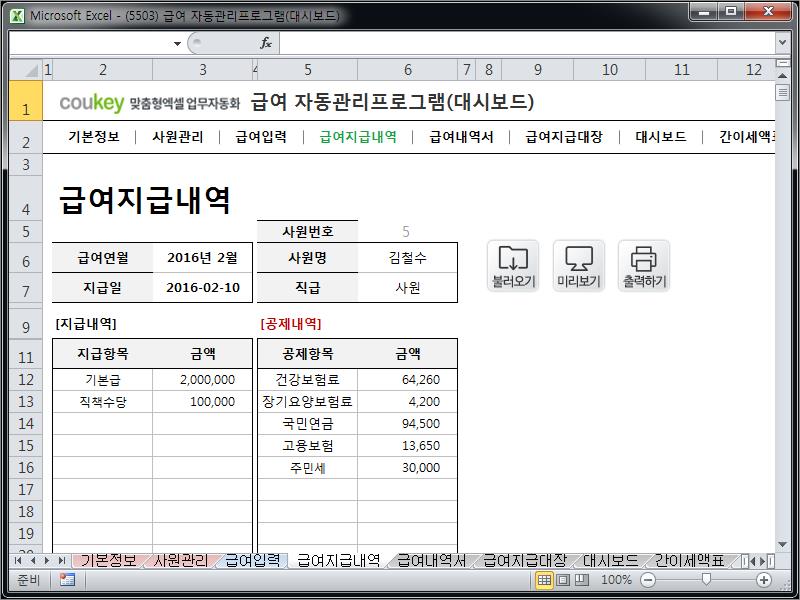800x600 pixels.
Task: Select the 주민세 cell
Action: point(308,467)
